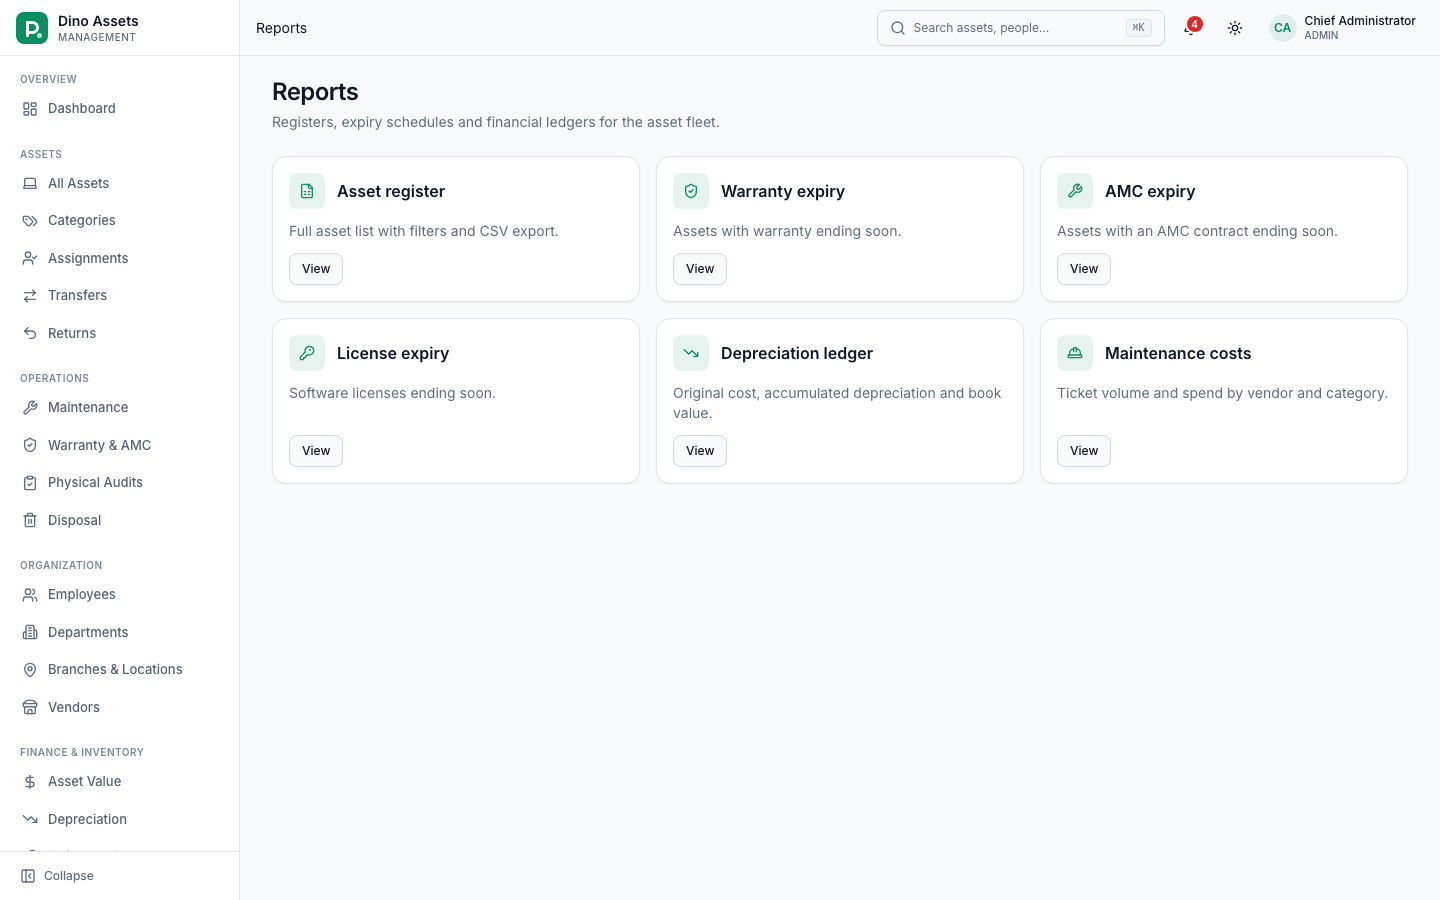The width and height of the screenshot is (1440, 900).
Task: Click the AMC expiry wrench icon
Action: [1075, 191]
